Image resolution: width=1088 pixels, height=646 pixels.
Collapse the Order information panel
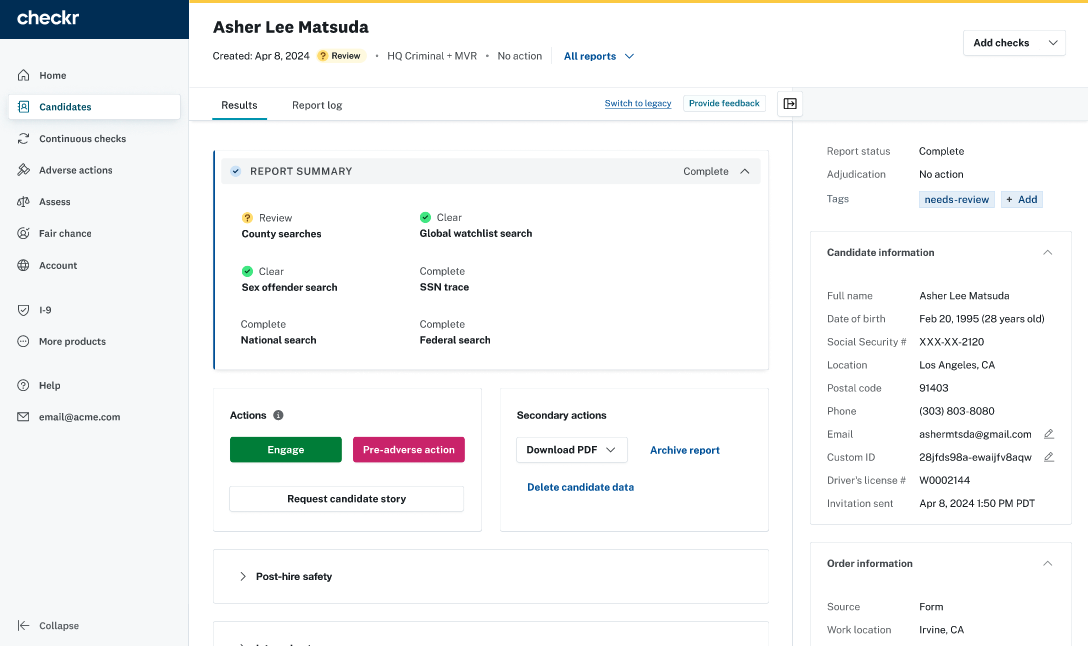1048,563
